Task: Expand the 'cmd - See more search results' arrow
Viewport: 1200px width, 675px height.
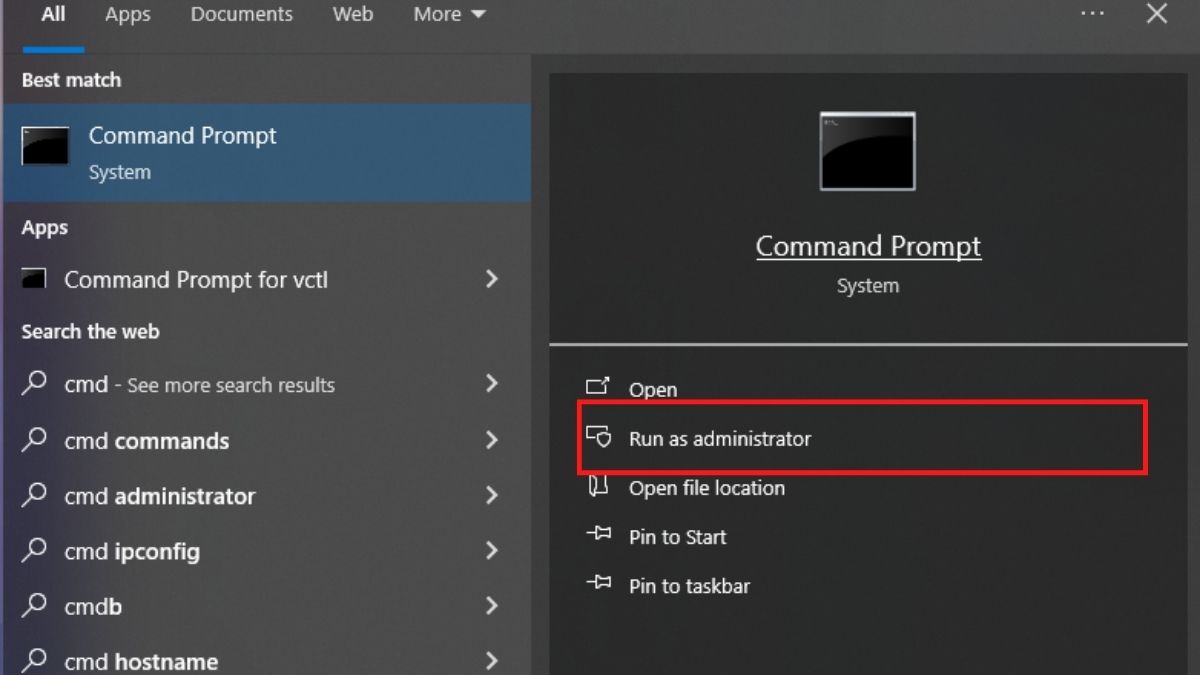Action: click(491, 383)
